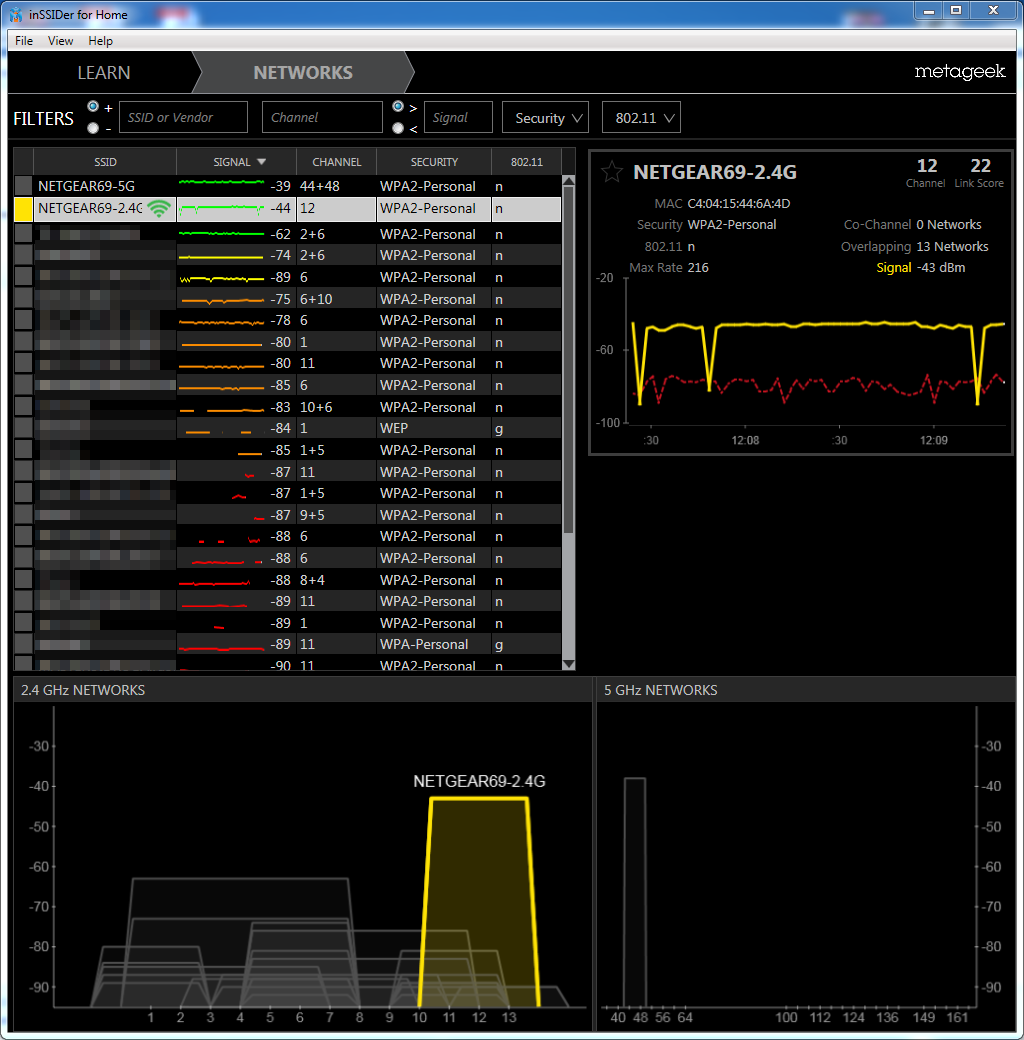Click the 5 GHz NETWORKS panel title
The image size is (1024, 1040).
point(661,690)
